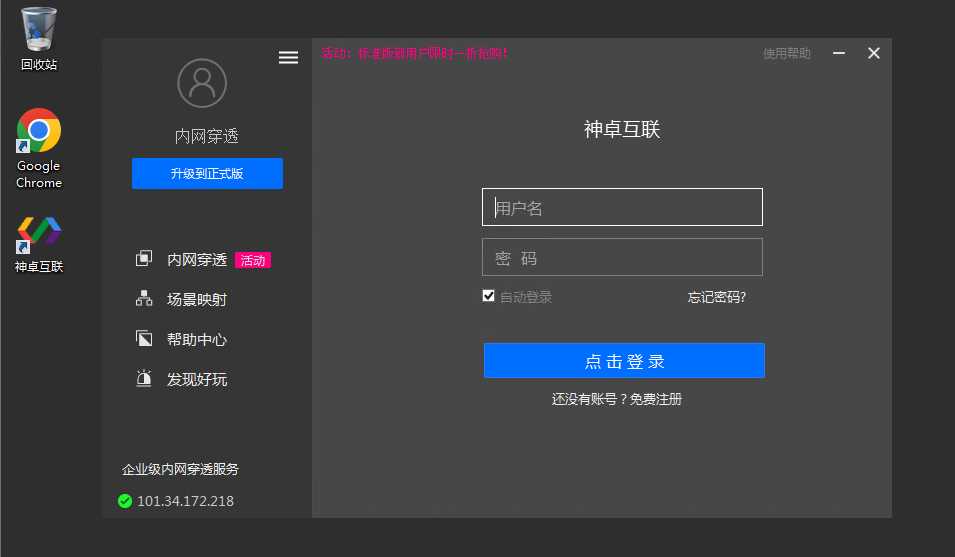
Task: Close the 神卓互联 window
Action: (874, 54)
